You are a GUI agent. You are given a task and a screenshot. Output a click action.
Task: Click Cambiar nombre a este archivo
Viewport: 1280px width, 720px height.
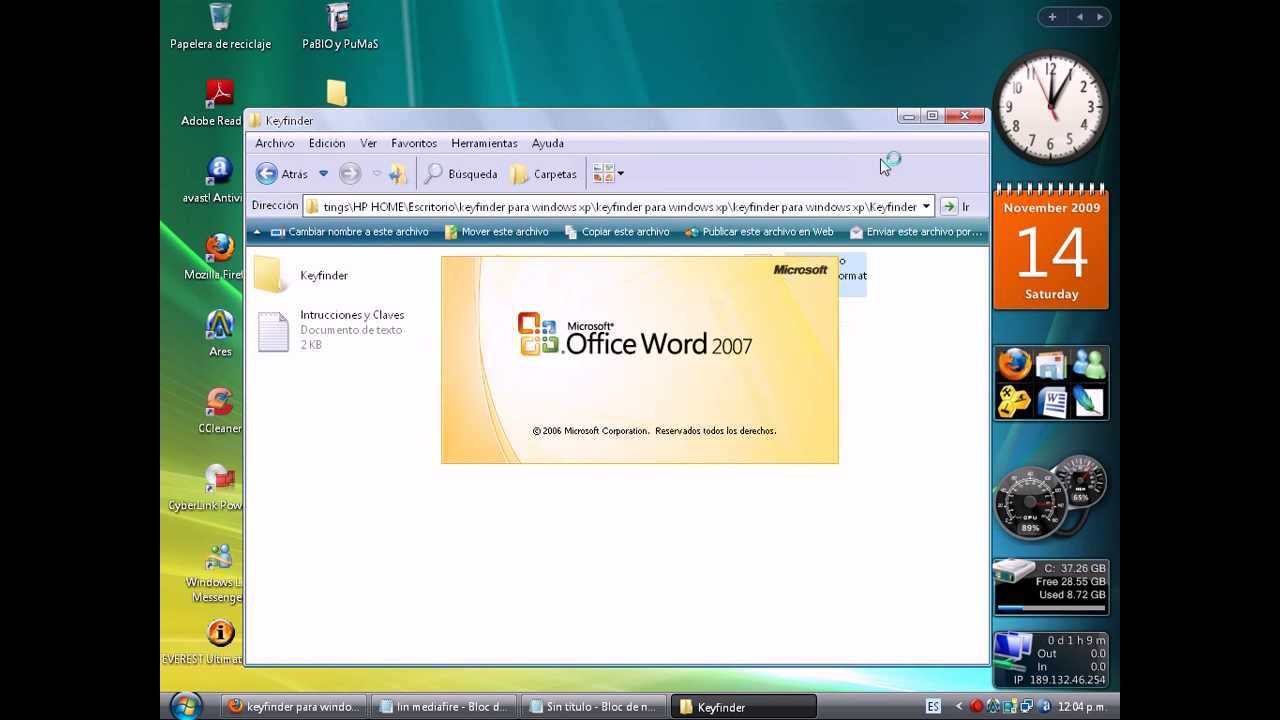349,232
